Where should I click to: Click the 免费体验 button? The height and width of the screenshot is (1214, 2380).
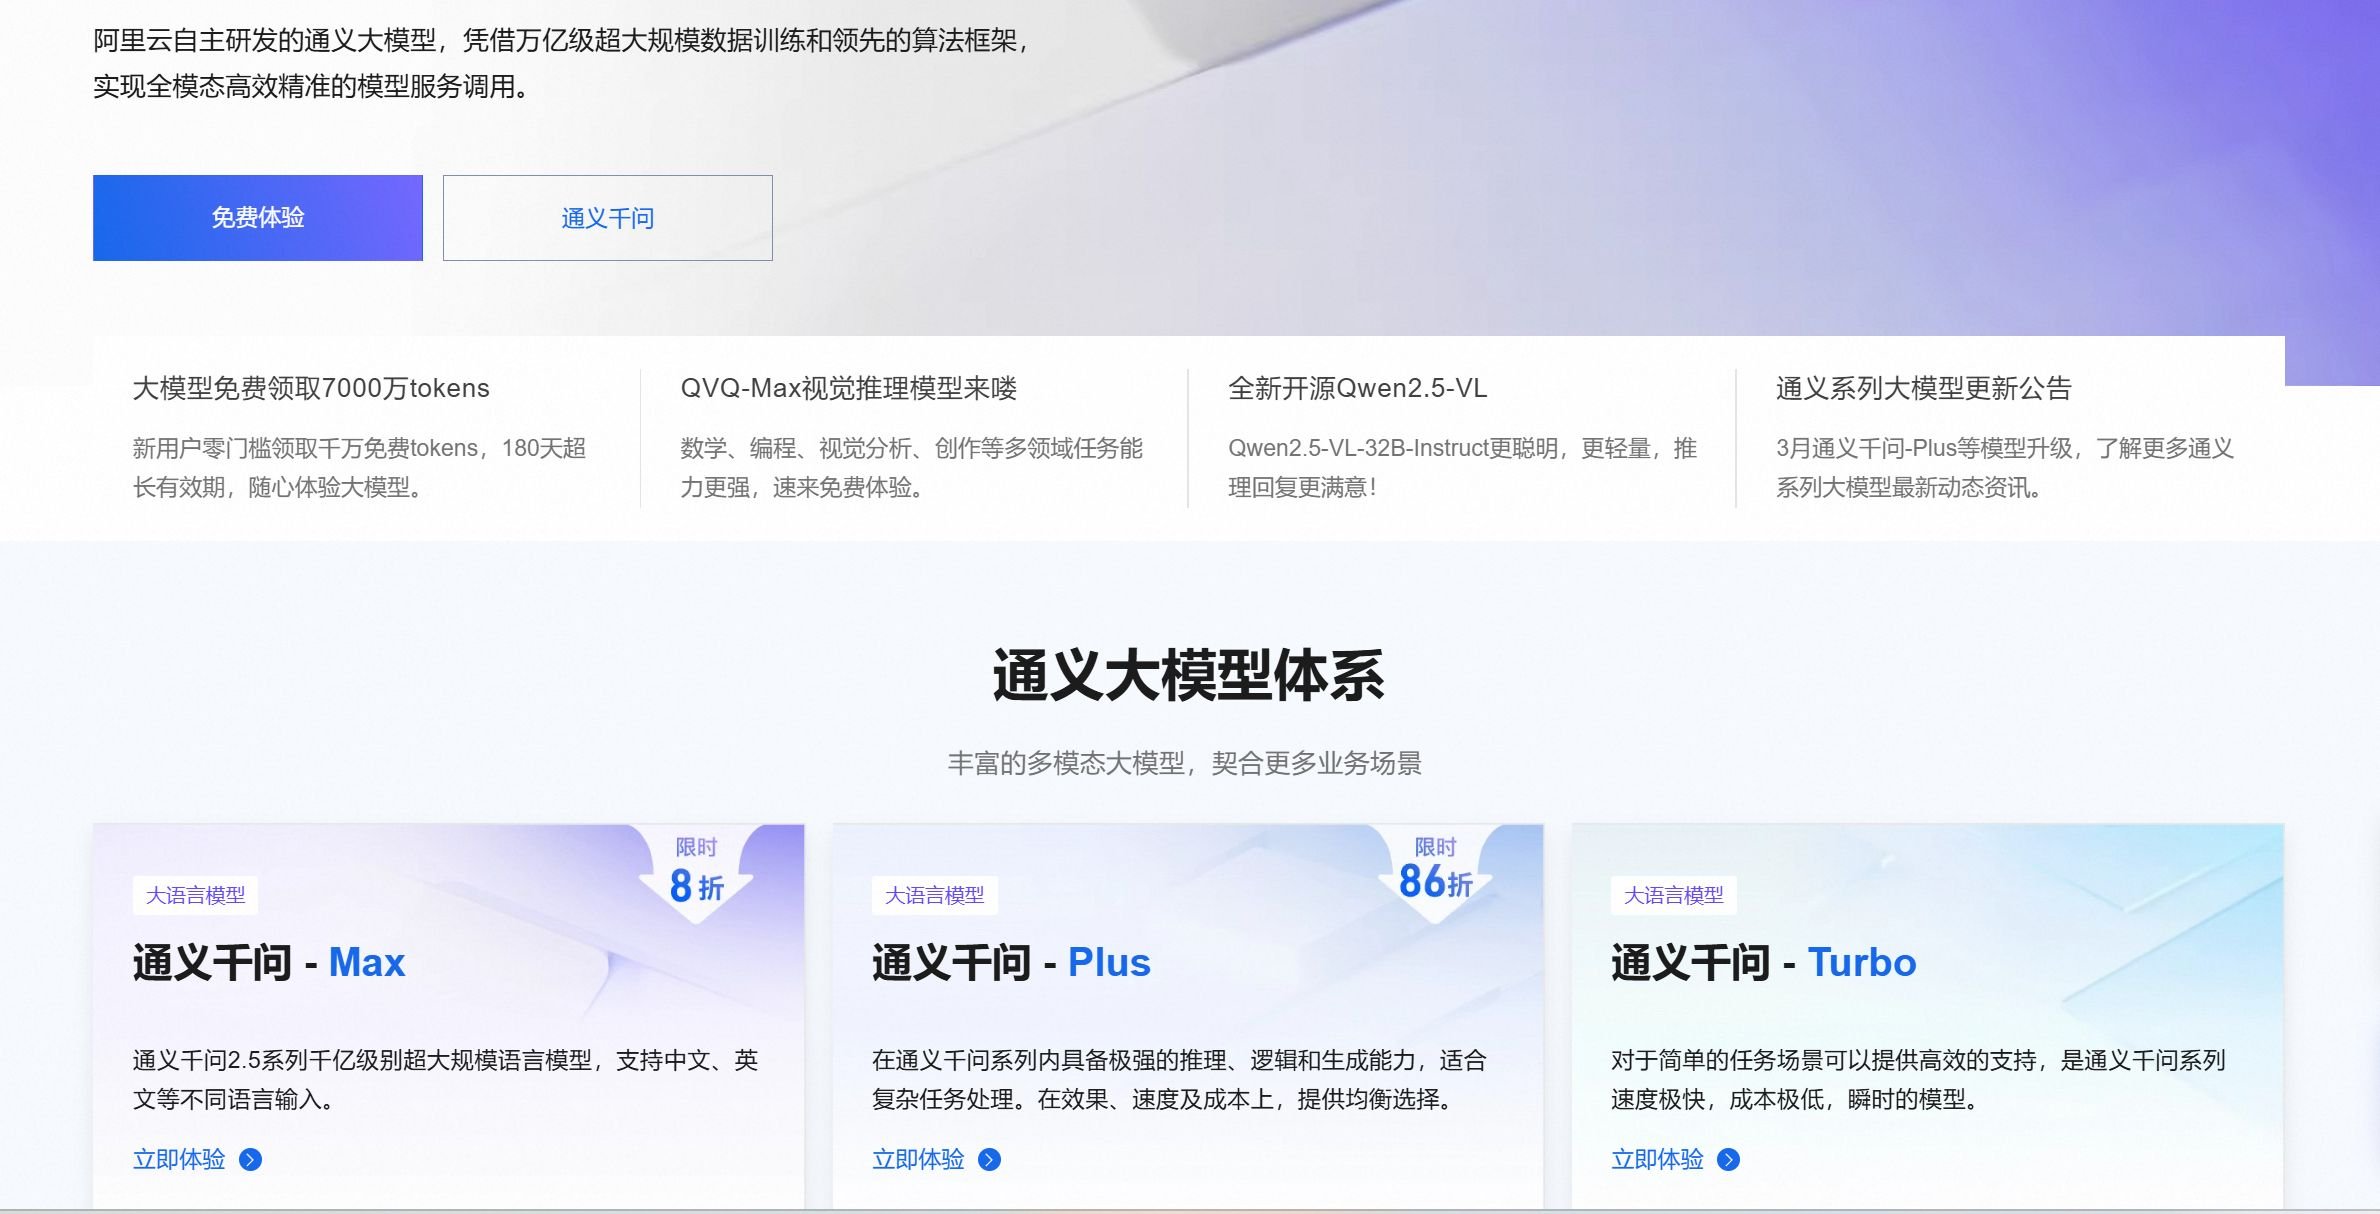(x=257, y=217)
